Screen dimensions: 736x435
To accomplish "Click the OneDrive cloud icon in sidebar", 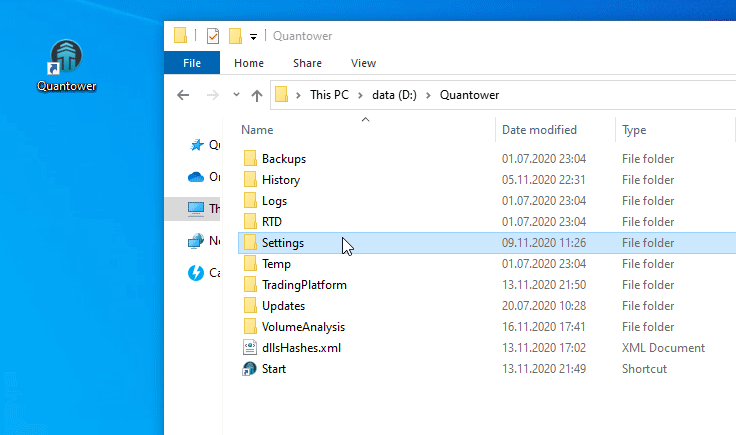I will 196,177.
